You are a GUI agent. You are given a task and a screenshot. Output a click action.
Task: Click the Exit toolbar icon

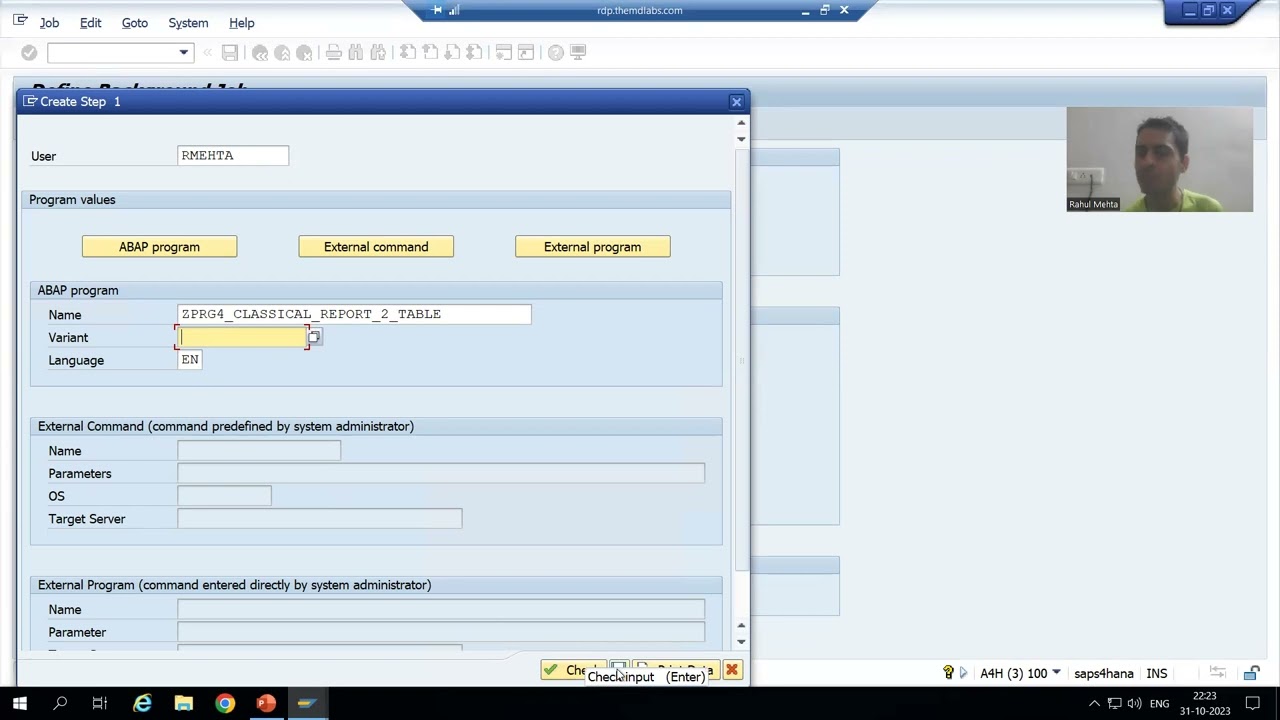pyautogui.click(x=282, y=52)
